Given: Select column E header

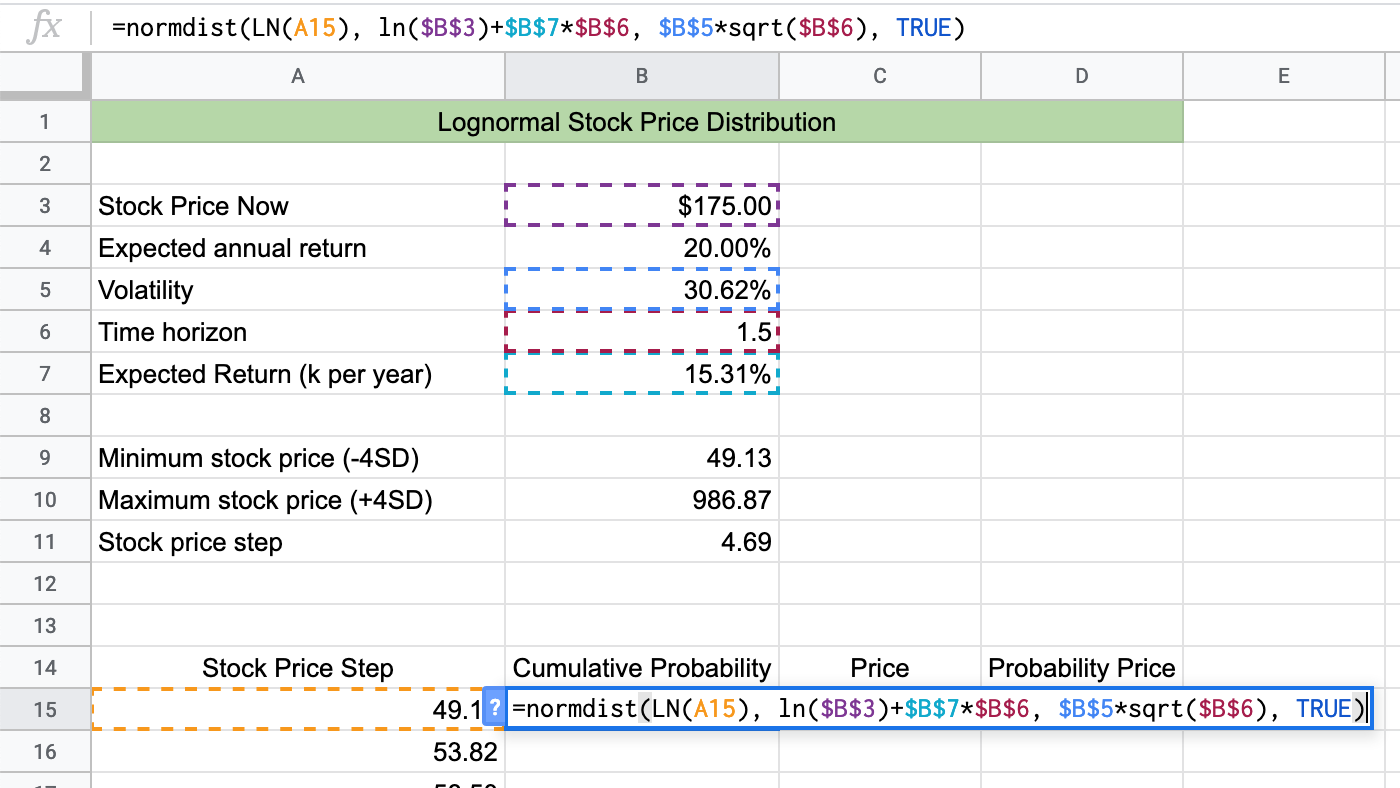Looking at the screenshot, I should click(x=1284, y=76).
